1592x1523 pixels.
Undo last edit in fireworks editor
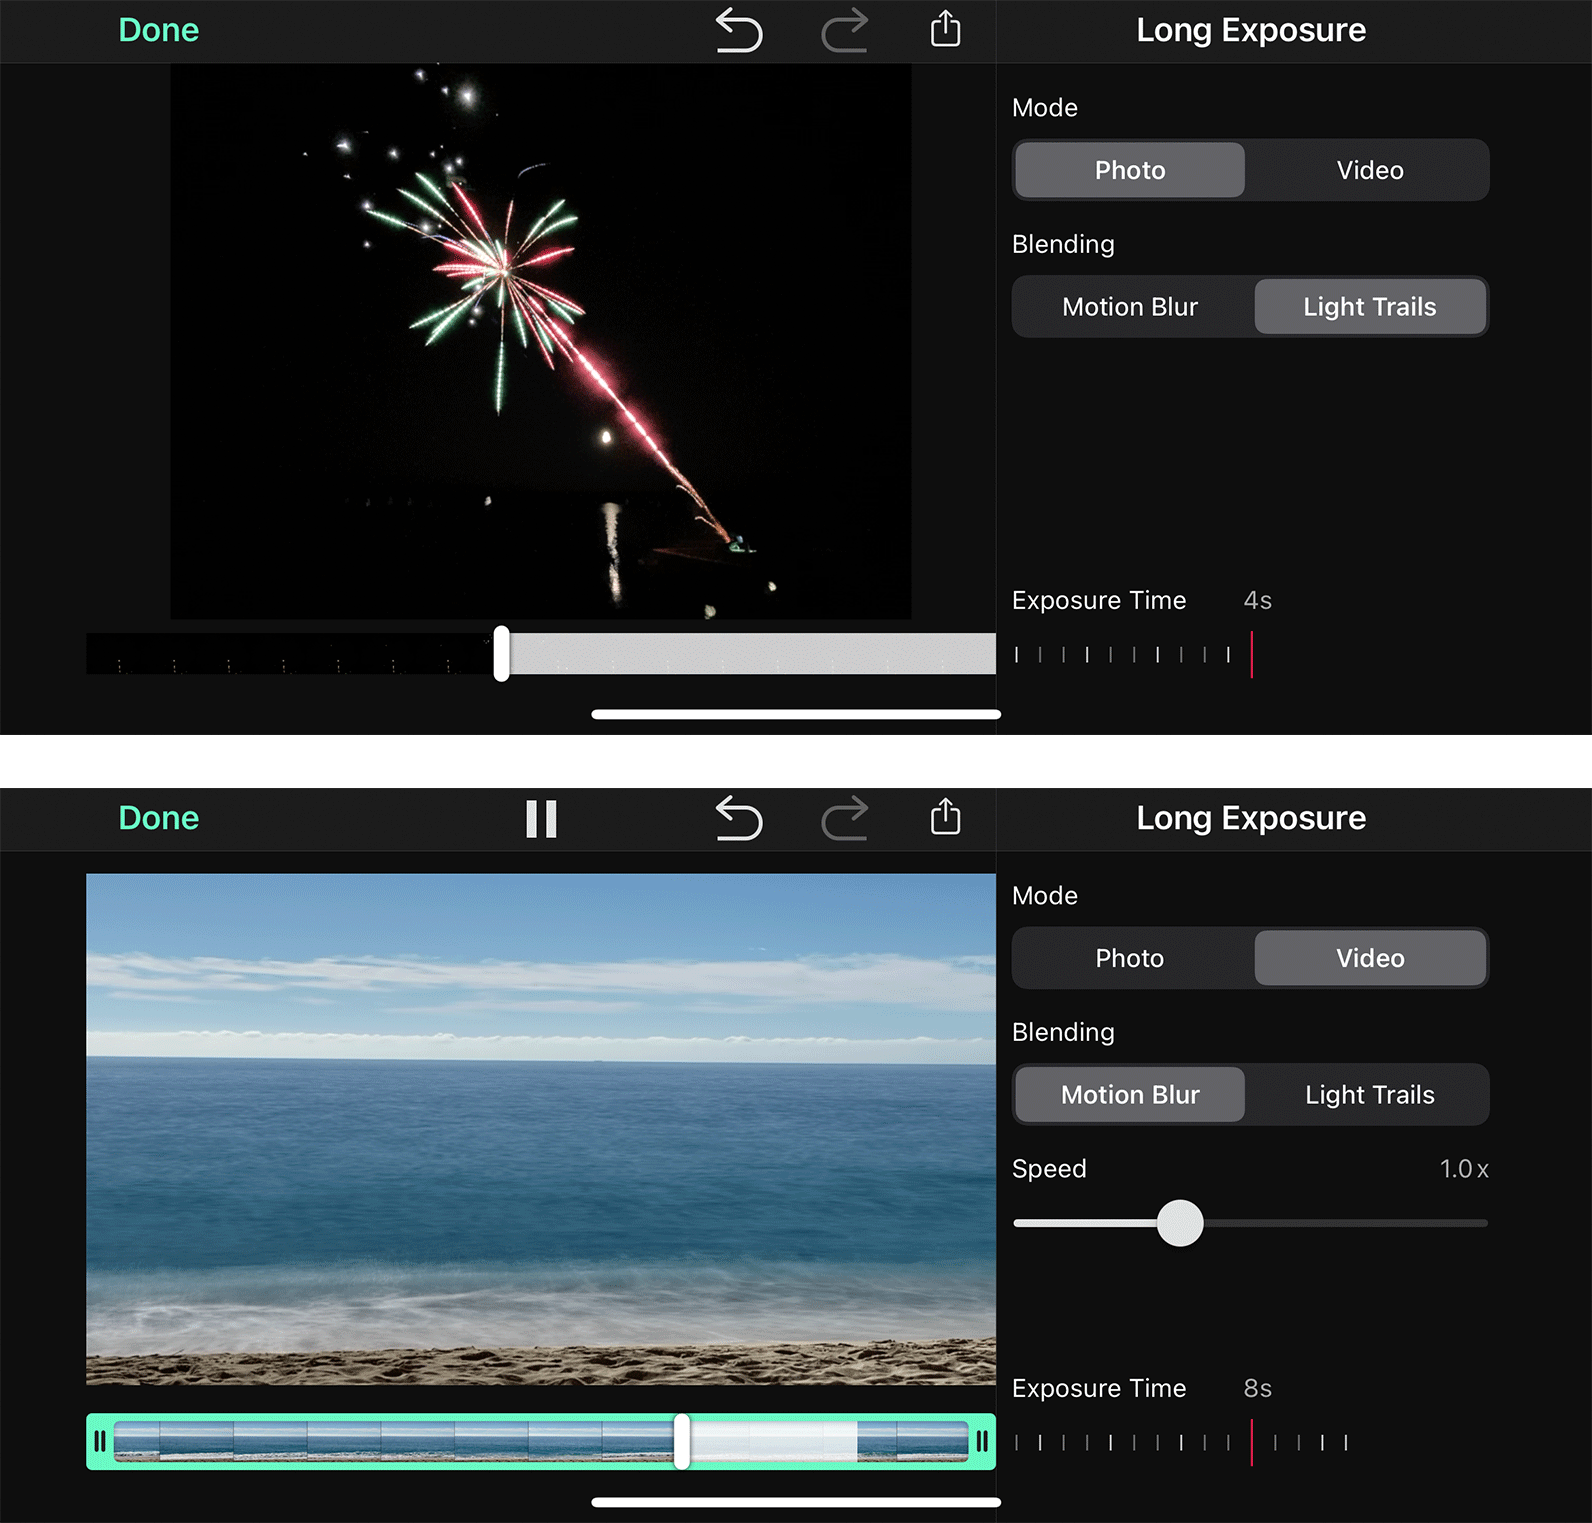739,30
